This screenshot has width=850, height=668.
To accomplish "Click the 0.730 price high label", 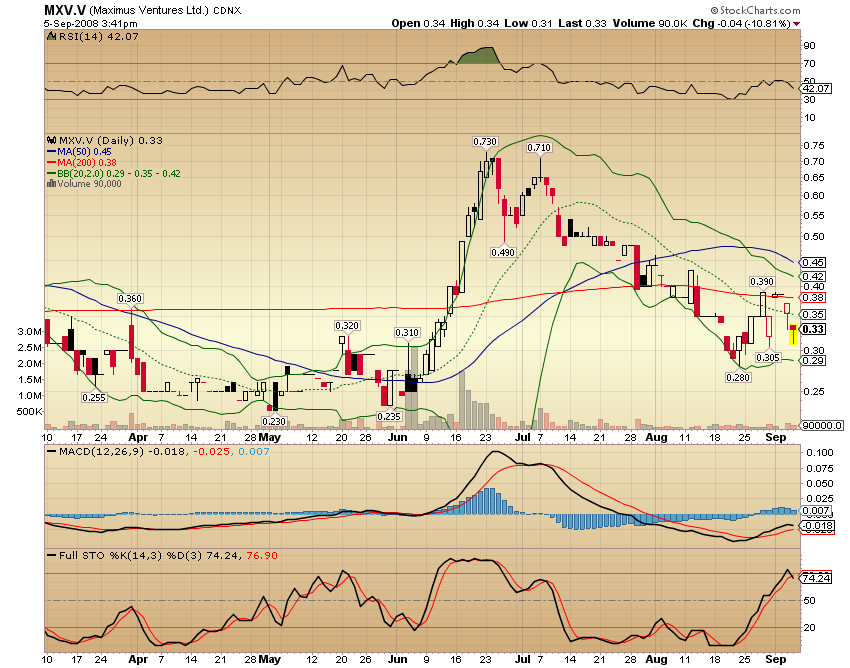I will [x=485, y=142].
